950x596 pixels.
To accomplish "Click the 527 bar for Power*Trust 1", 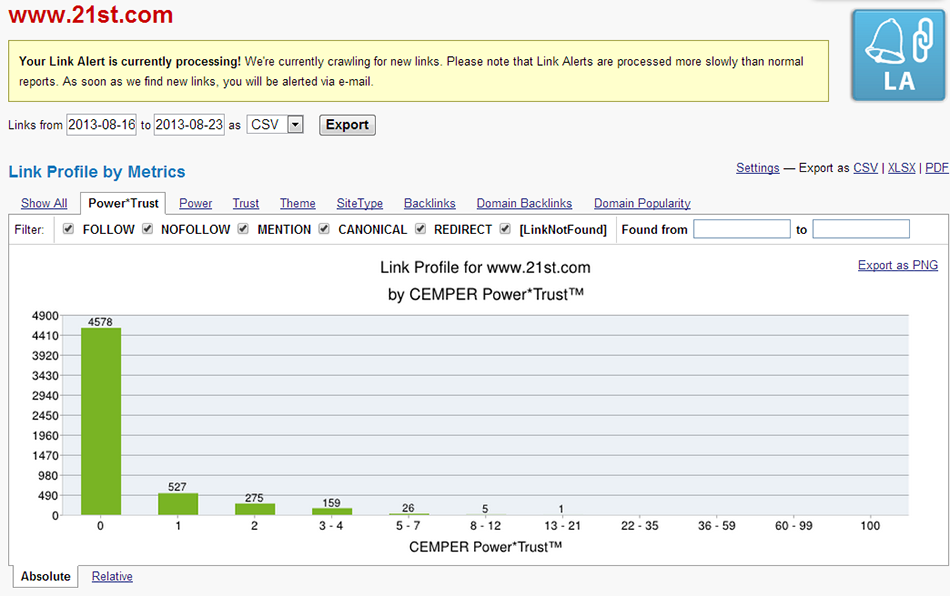I will (x=178, y=505).
